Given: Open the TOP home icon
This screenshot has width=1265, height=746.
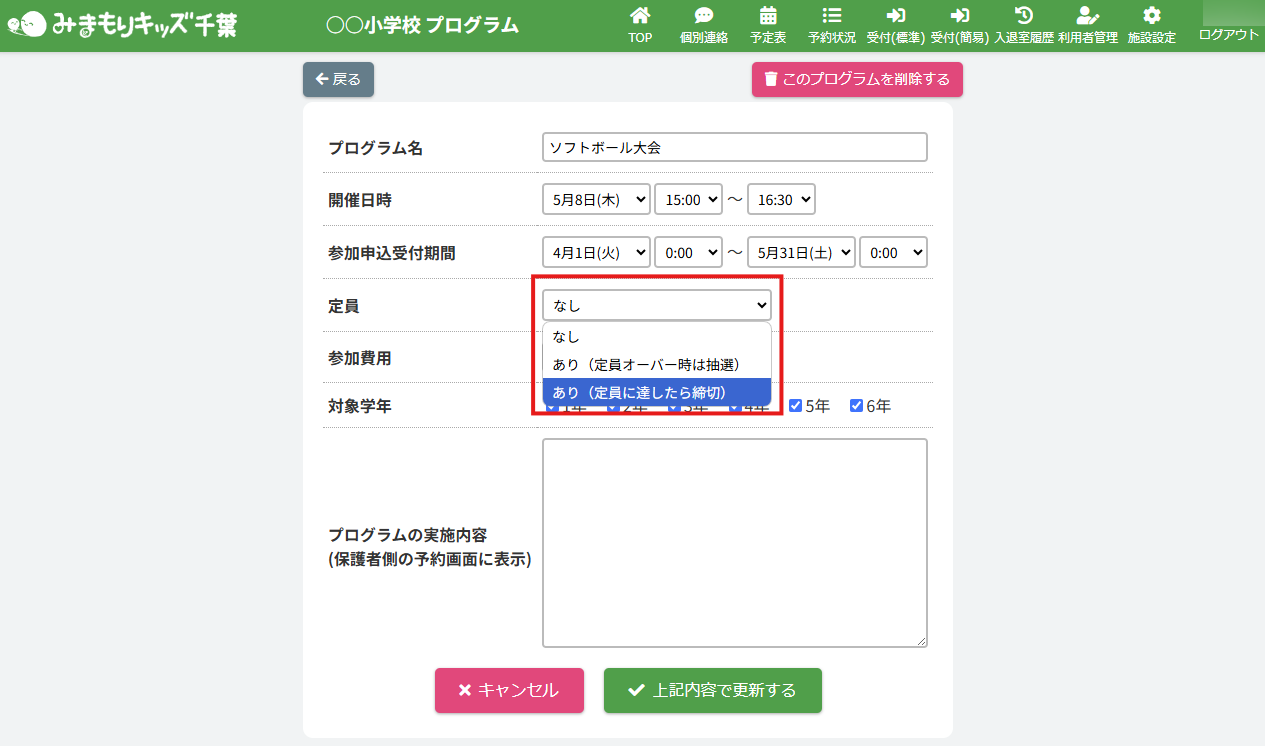Looking at the screenshot, I should [x=640, y=16].
